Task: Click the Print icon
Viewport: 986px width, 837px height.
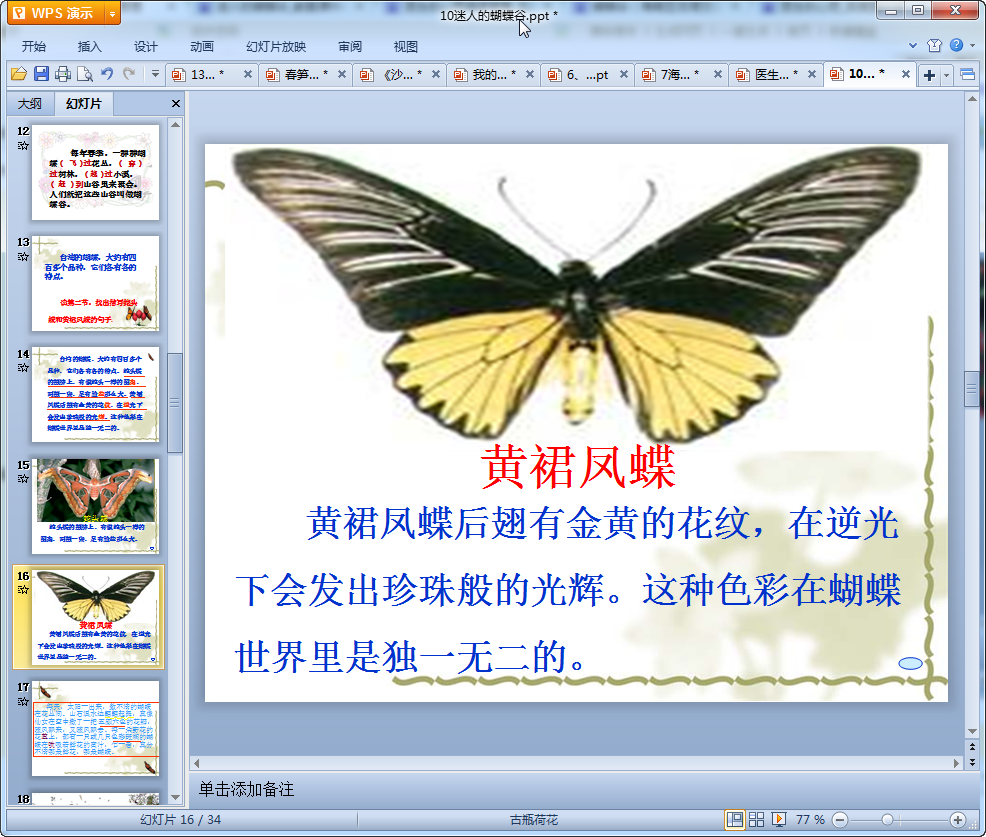Action: [x=63, y=74]
